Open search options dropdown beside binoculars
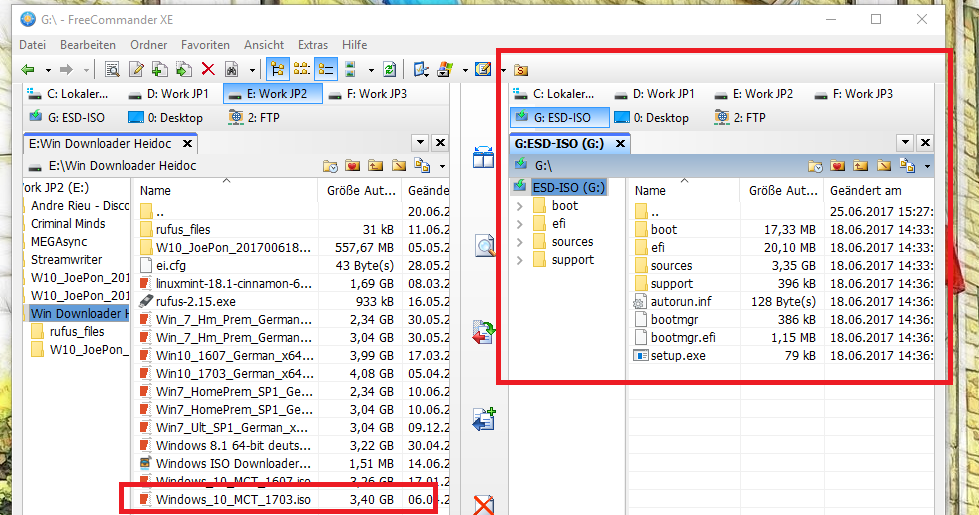Image resolution: width=979 pixels, height=515 pixels. [x=252, y=70]
